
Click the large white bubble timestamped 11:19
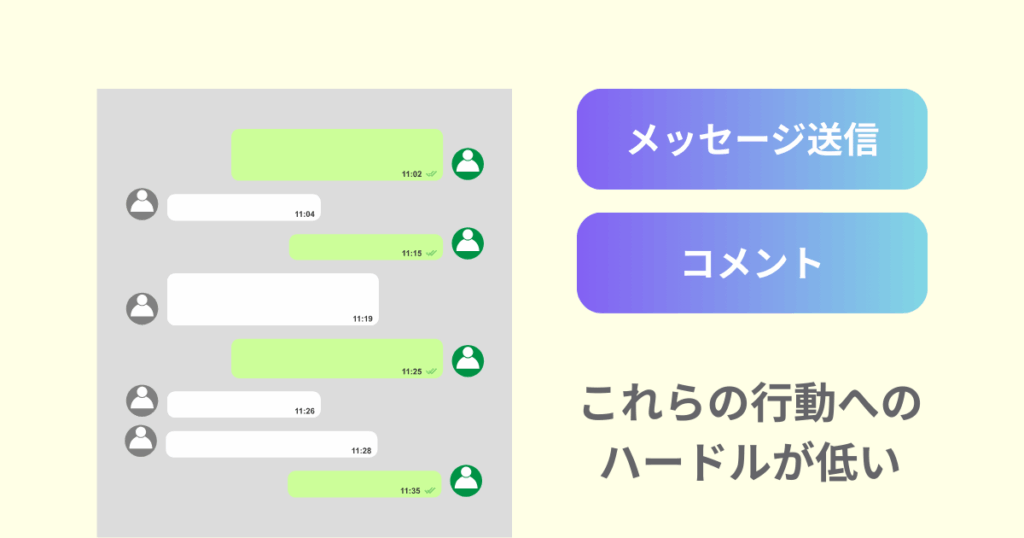coord(272,299)
